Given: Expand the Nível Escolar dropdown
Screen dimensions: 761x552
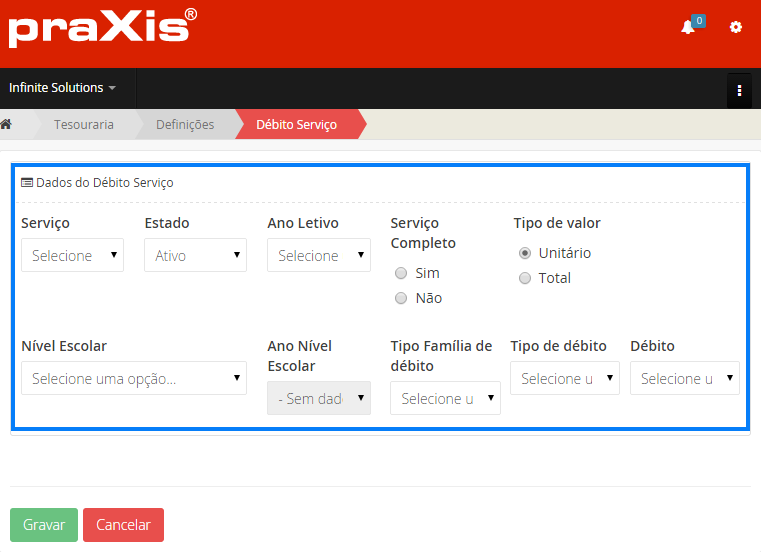Looking at the screenshot, I should 133,378.
